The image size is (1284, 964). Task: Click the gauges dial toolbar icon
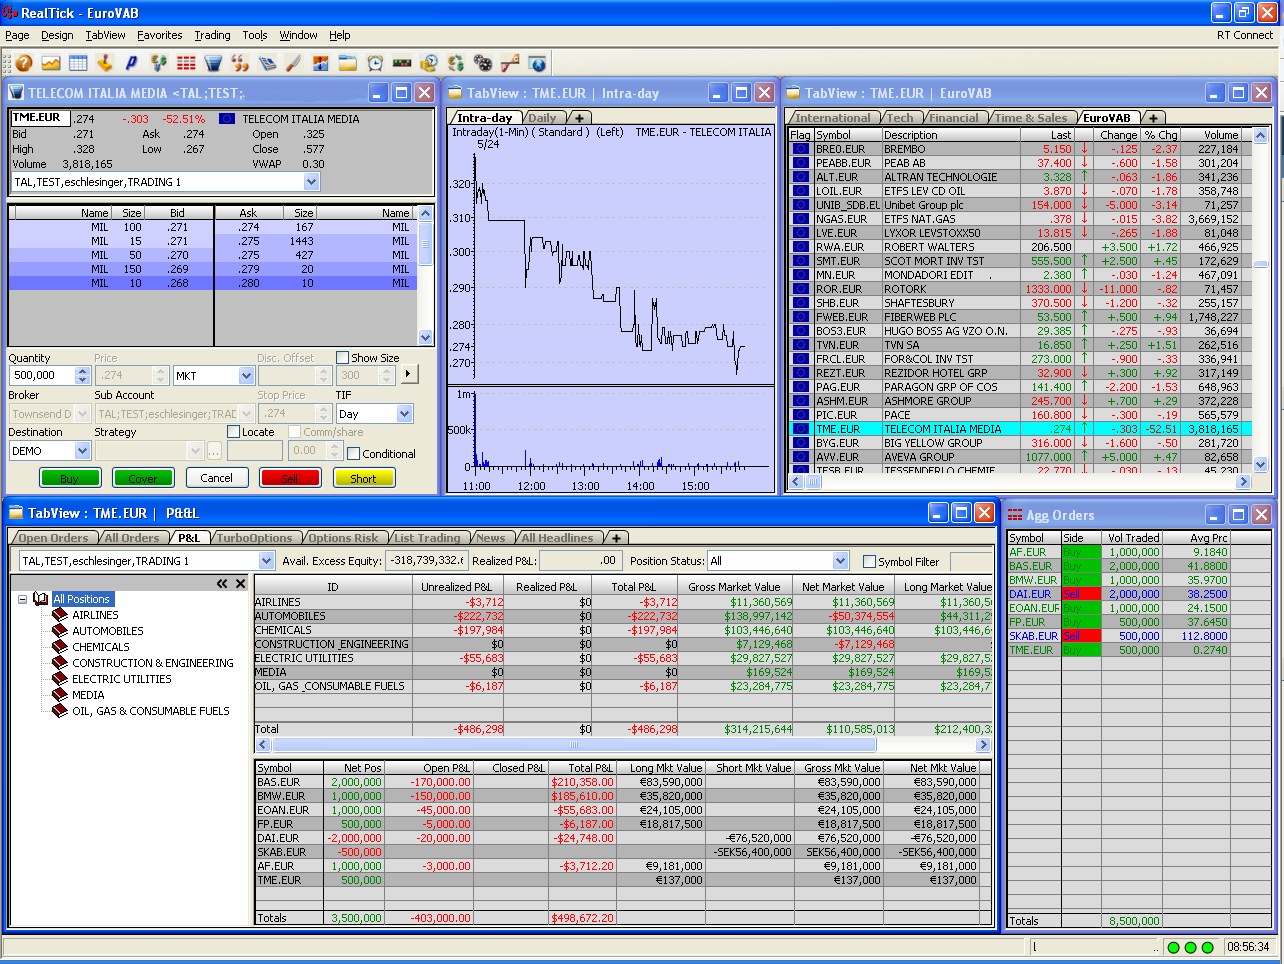(483, 63)
